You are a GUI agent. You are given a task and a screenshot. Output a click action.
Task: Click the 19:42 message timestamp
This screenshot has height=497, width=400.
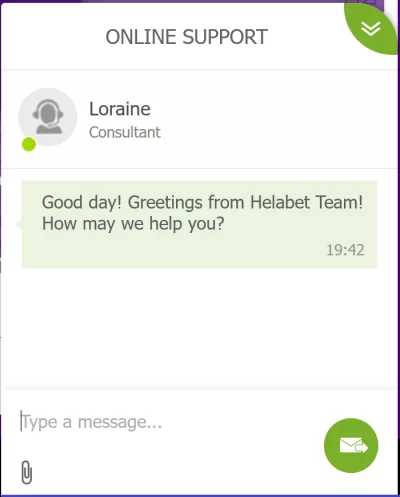coord(345,250)
